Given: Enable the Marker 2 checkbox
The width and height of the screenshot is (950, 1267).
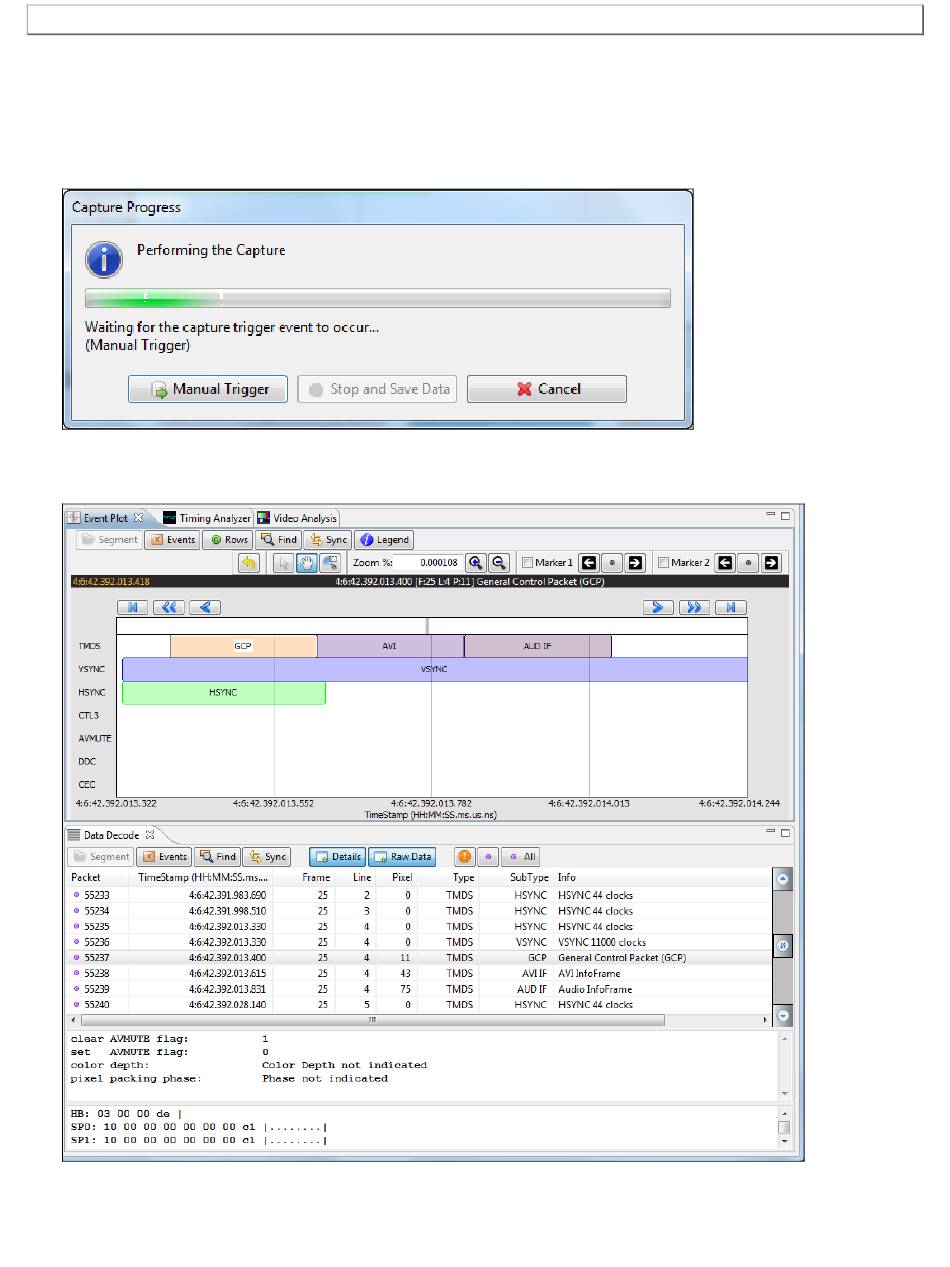Looking at the screenshot, I should tap(663, 563).
